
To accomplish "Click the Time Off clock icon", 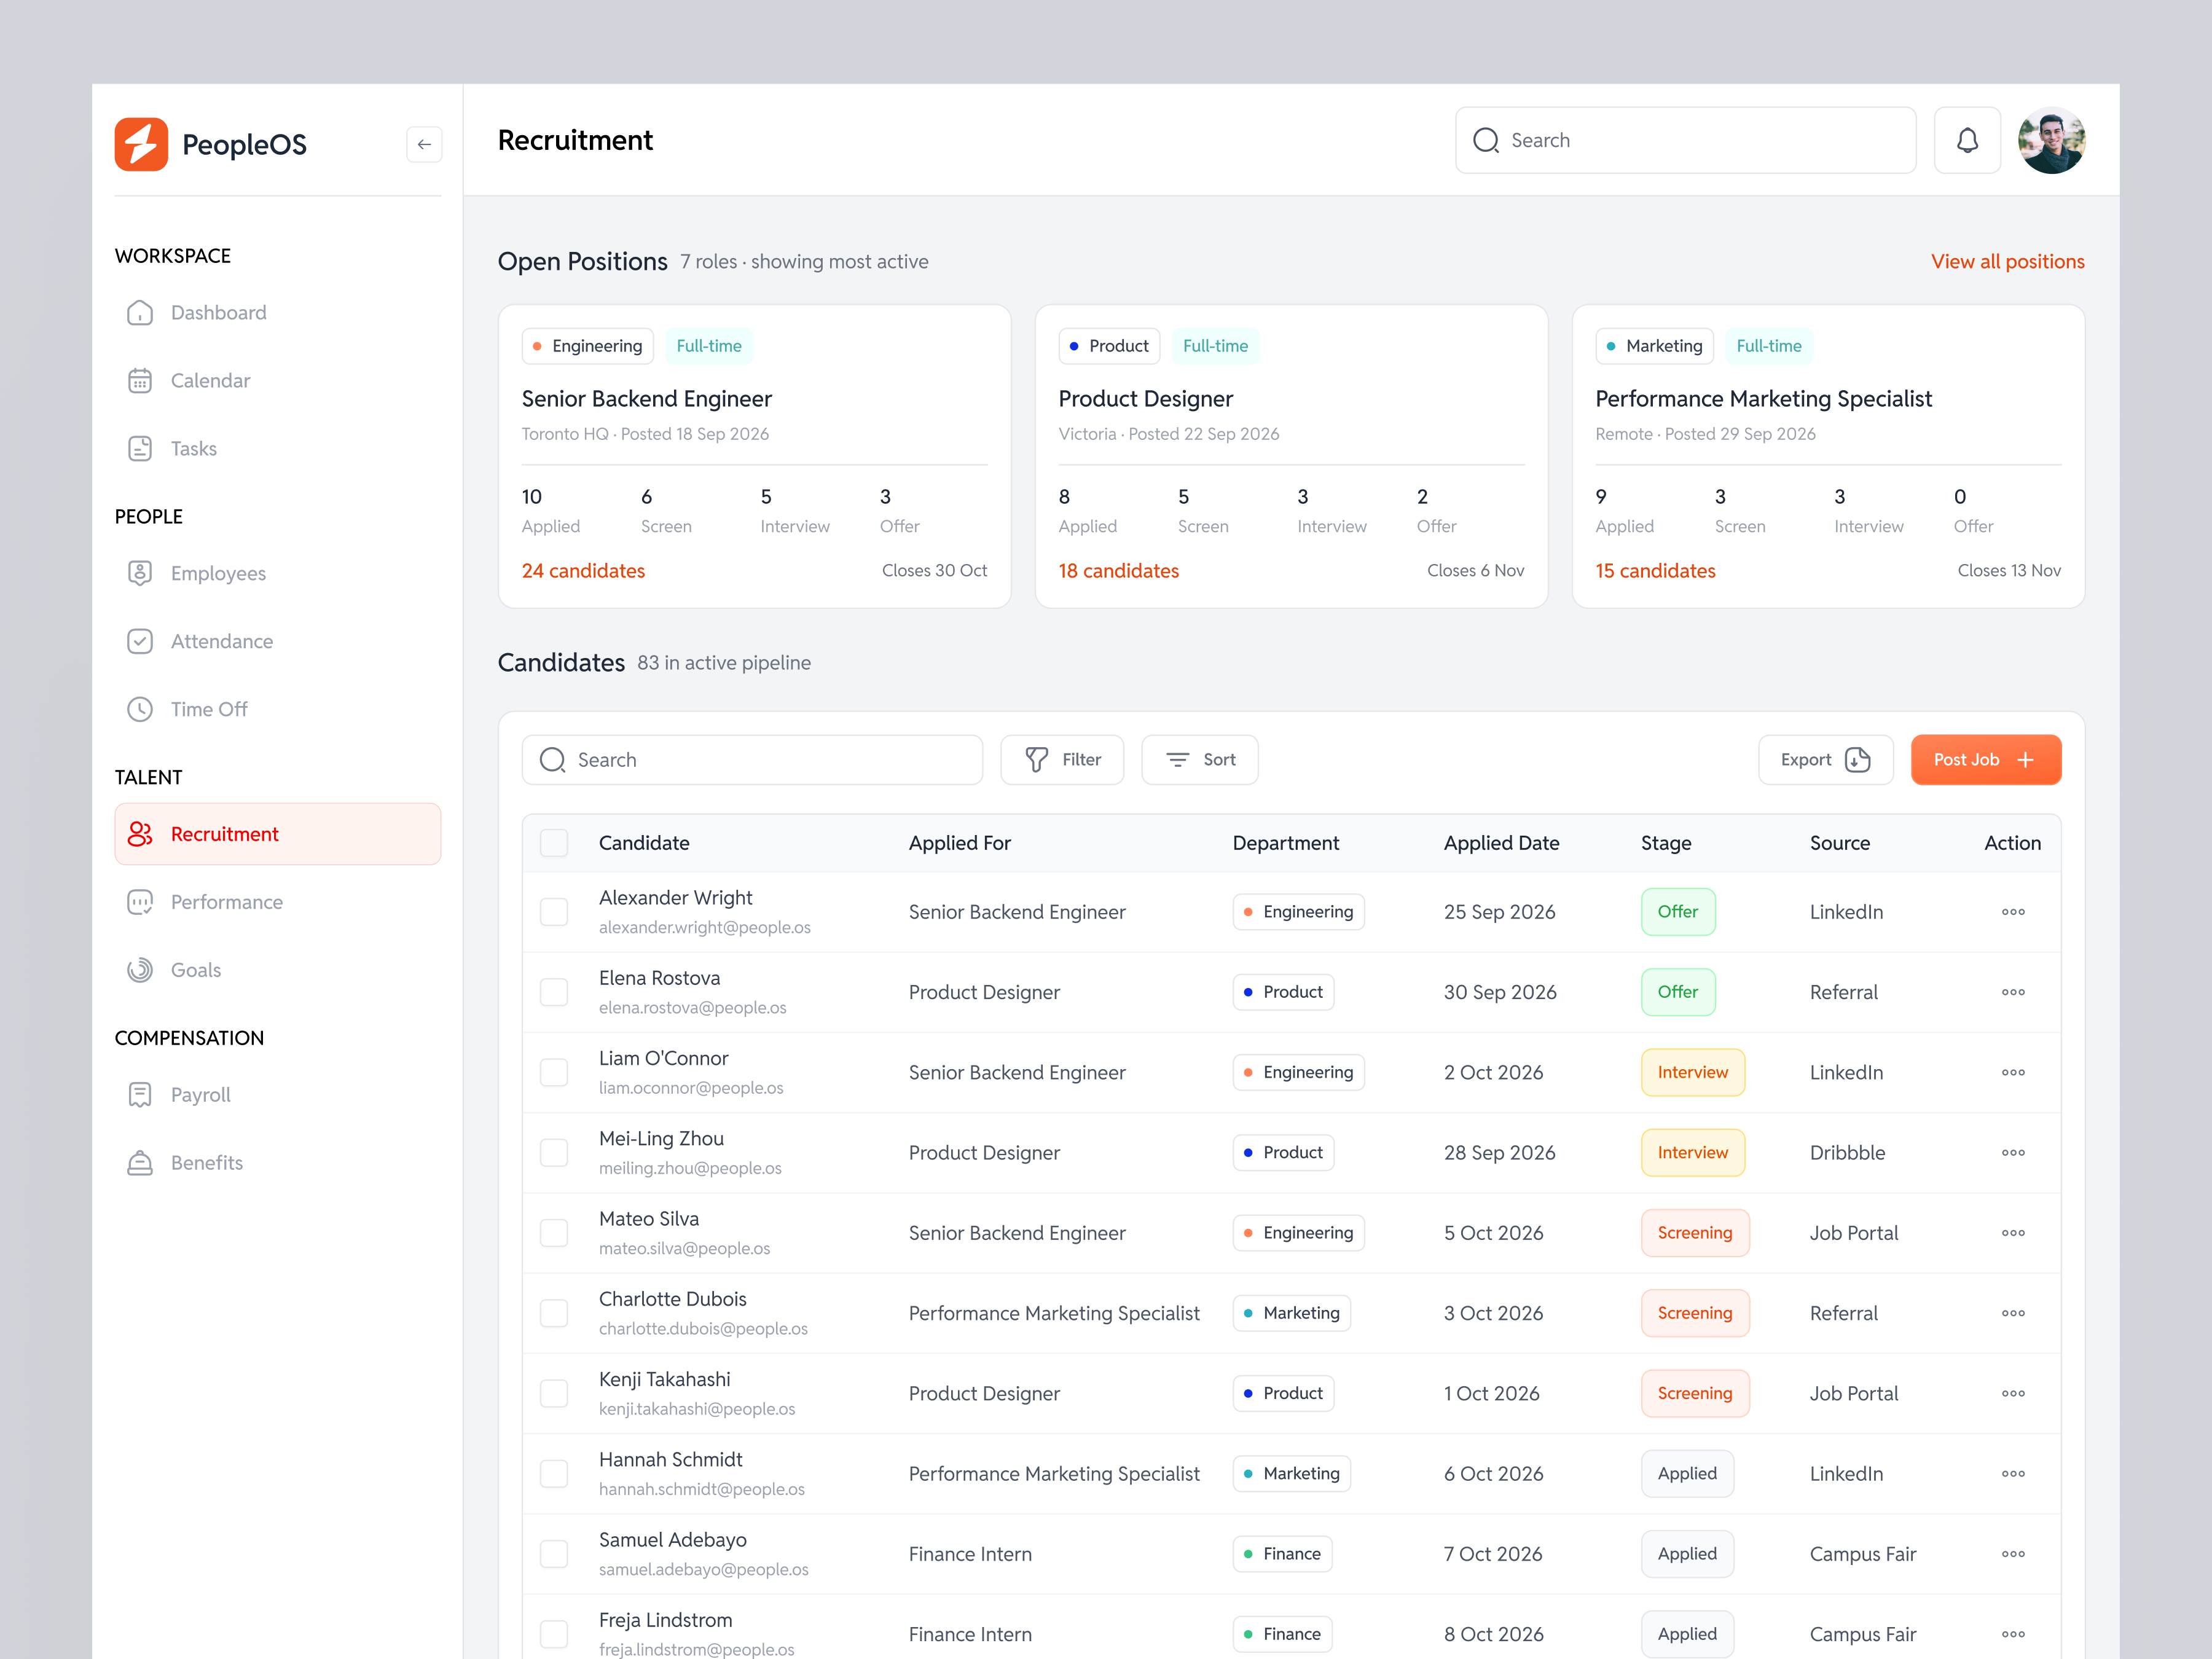I will [x=140, y=709].
